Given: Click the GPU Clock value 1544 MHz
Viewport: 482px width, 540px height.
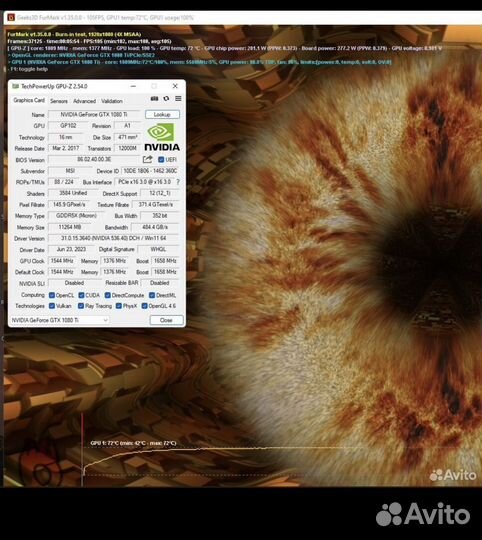Looking at the screenshot, I should pos(62,261).
